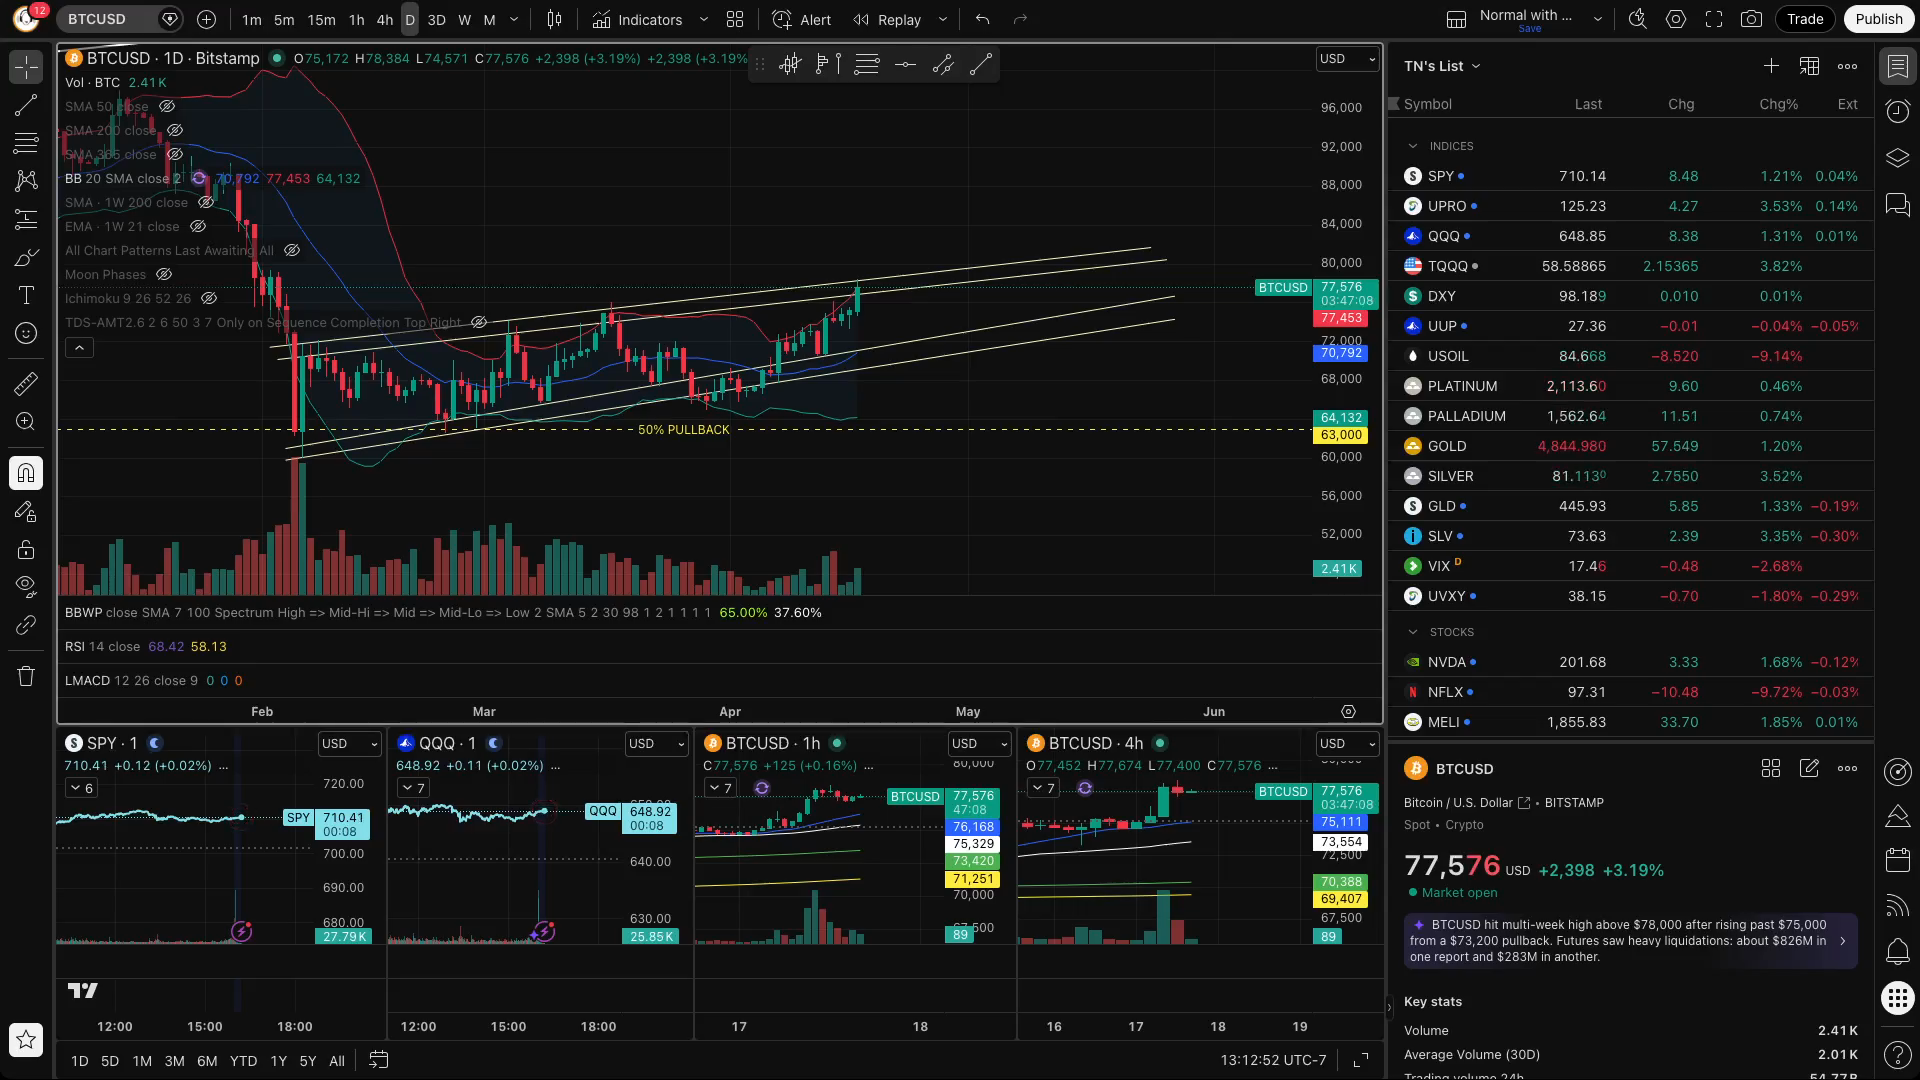1920x1080 pixels.
Task: Open favorites star toolbar at bottom left
Action: pyautogui.click(x=26, y=1040)
